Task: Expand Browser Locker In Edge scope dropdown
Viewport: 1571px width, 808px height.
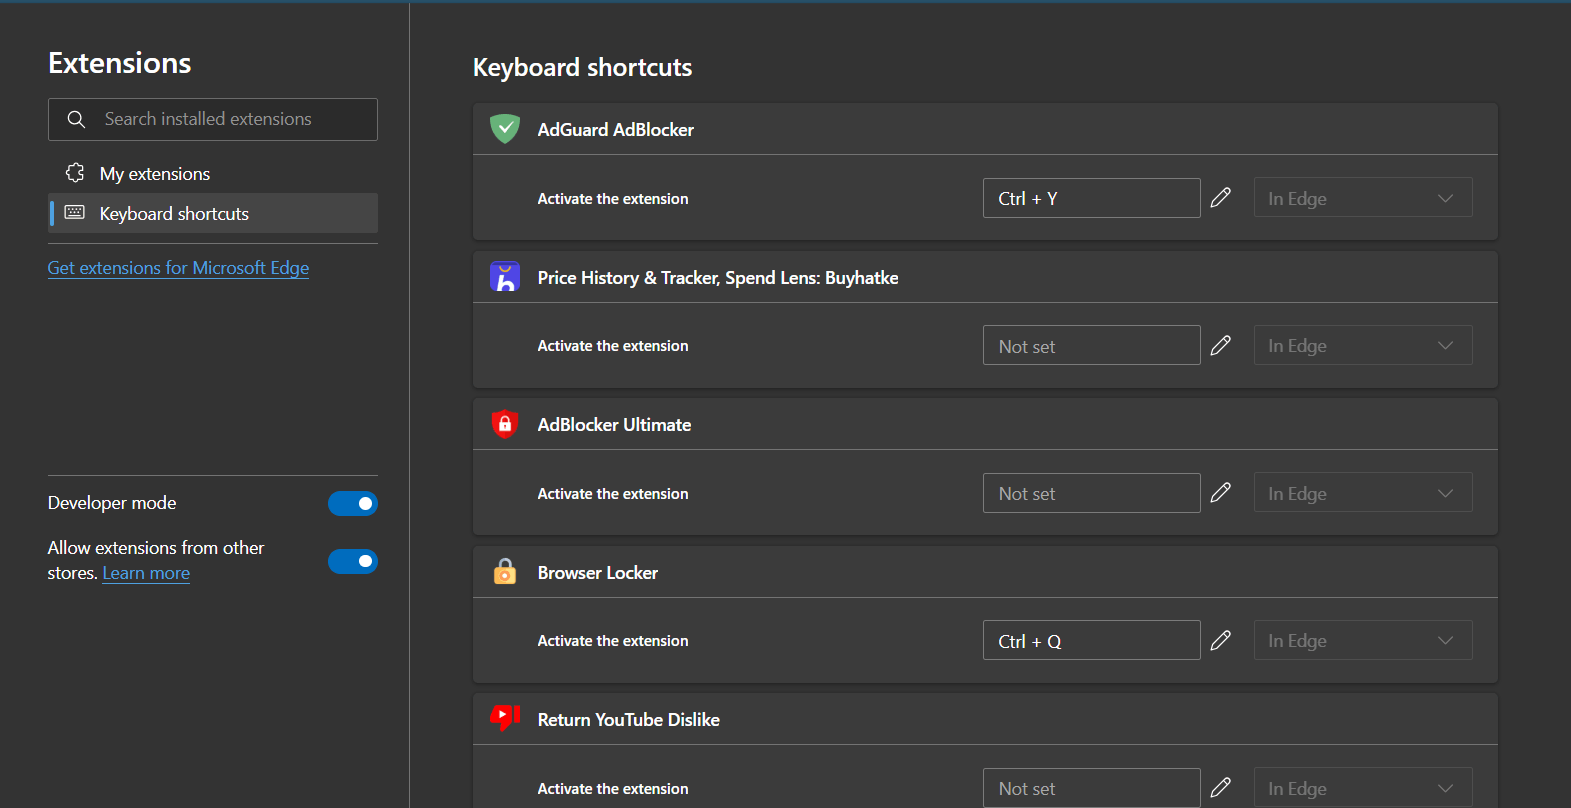Action: [x=1362, y=640]
